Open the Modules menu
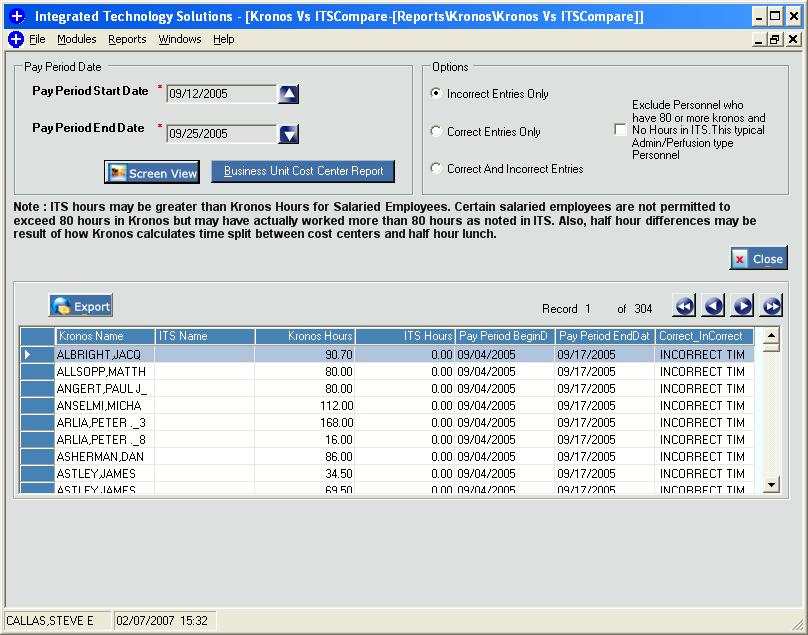Viewport: 808px width, 635px height. (x=77, y=39)
